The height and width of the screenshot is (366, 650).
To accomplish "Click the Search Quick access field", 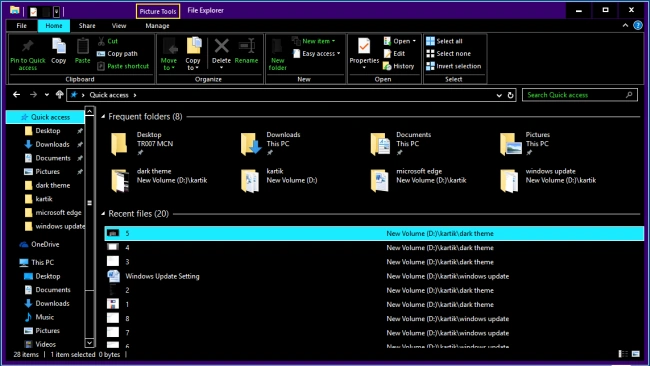I will [580, 95].
